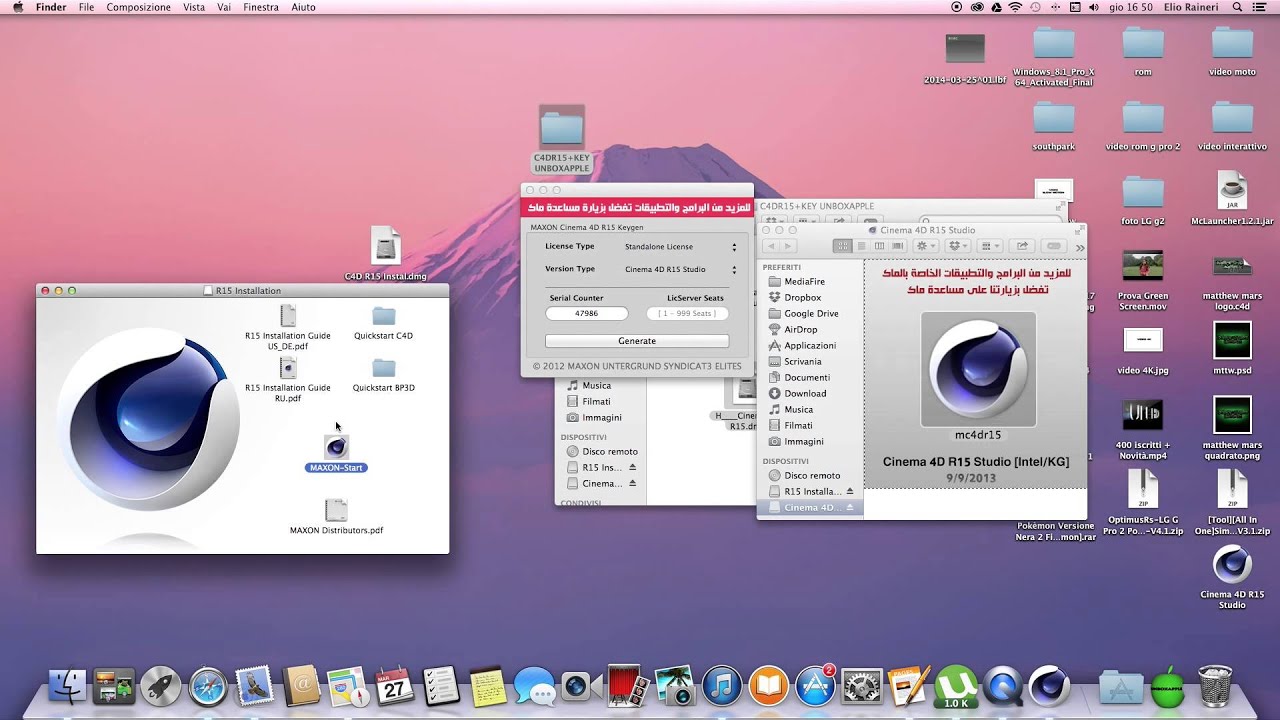Open the Version Type dropdown
Screen dimensions: 1280x720
[x=681, y=269]
